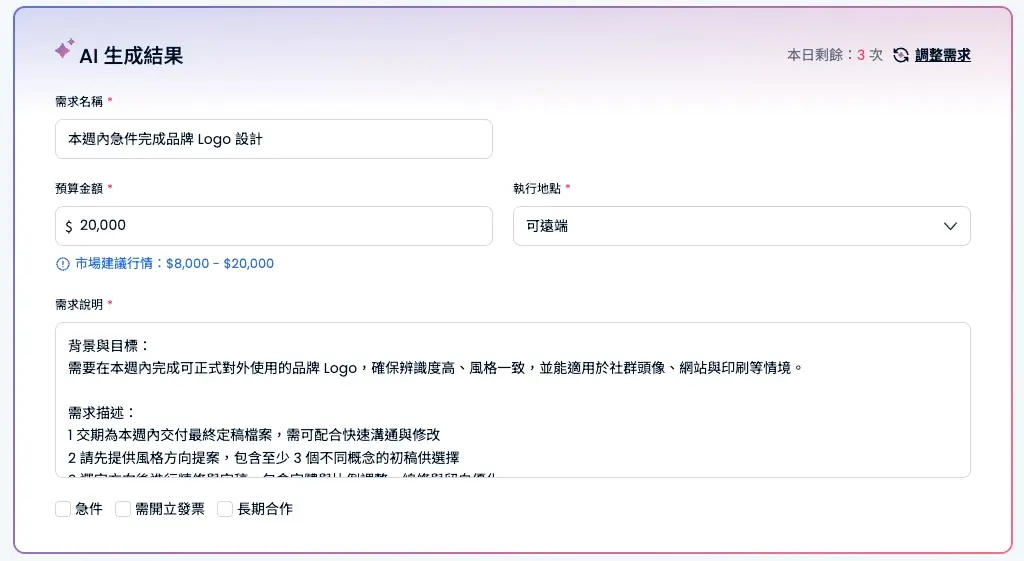This screenshot has width=1024, height=561.
Task: Click the info icon before 市場建議行情
Action: click(63, 264)
